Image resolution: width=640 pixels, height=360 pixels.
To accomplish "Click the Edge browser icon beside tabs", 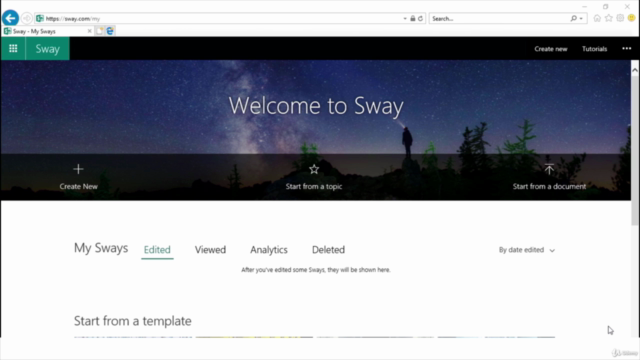I will [110, 31].
